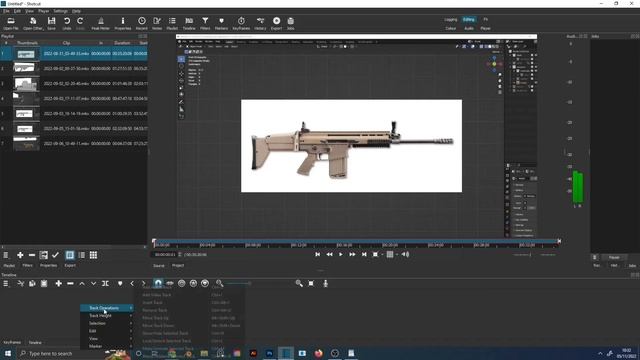Start playback with the play button
Image resolution: width=640 pixels, height=360 pixels.
click(341, 254)
